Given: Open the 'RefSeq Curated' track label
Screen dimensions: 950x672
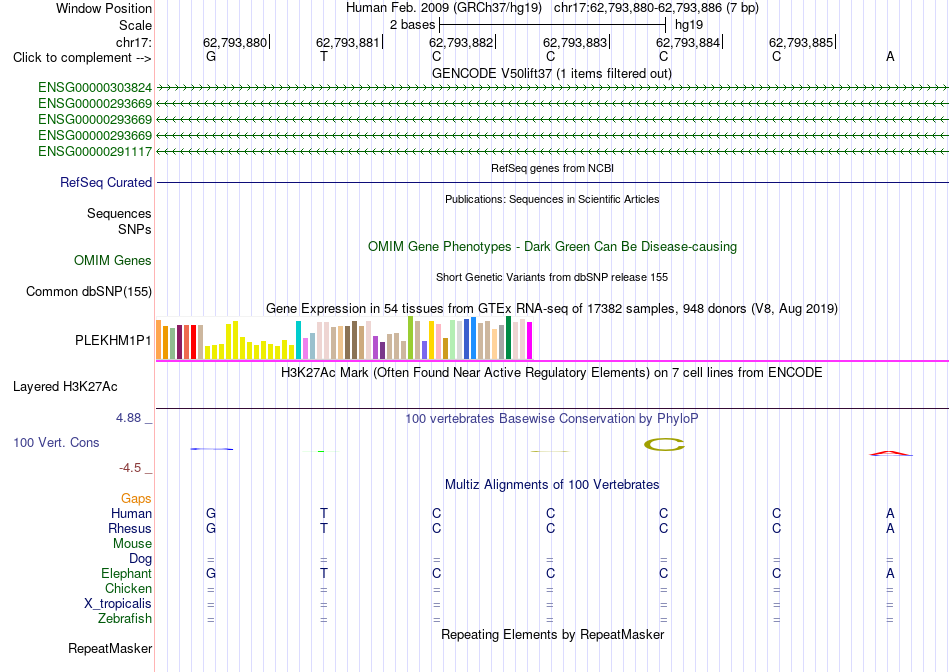Looking at the screenshot, I should click(x=106, y=182).
